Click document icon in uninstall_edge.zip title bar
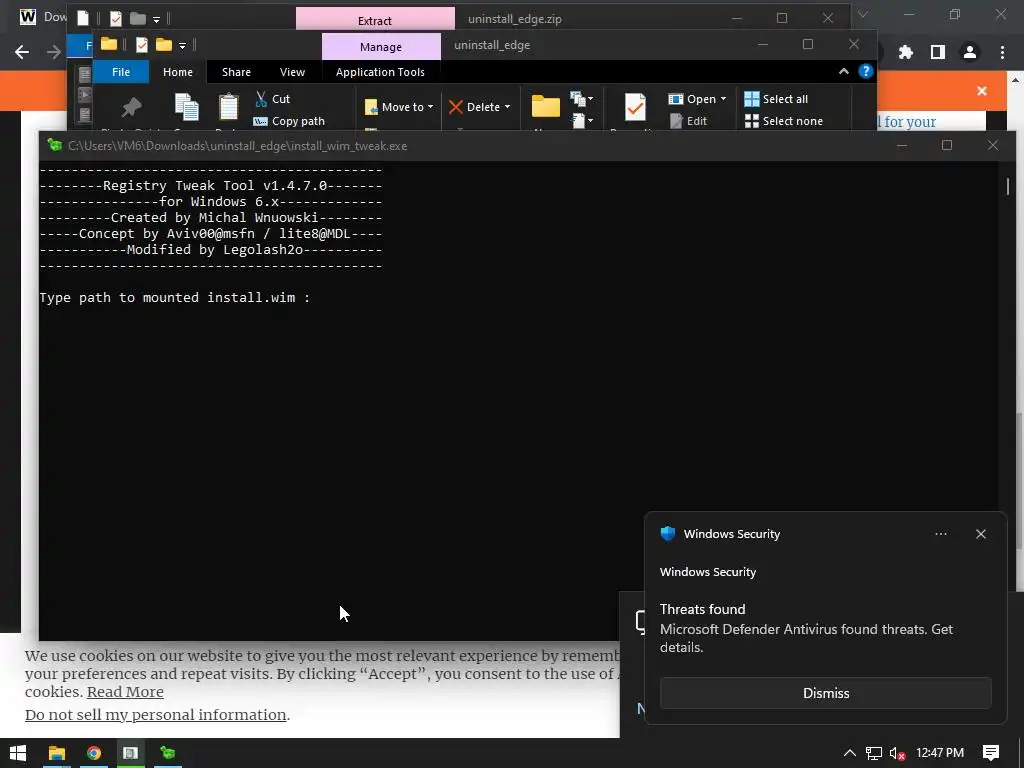The width and height of the screenshot is (1024, 768). pyautogui.click(x=83, y=18)
